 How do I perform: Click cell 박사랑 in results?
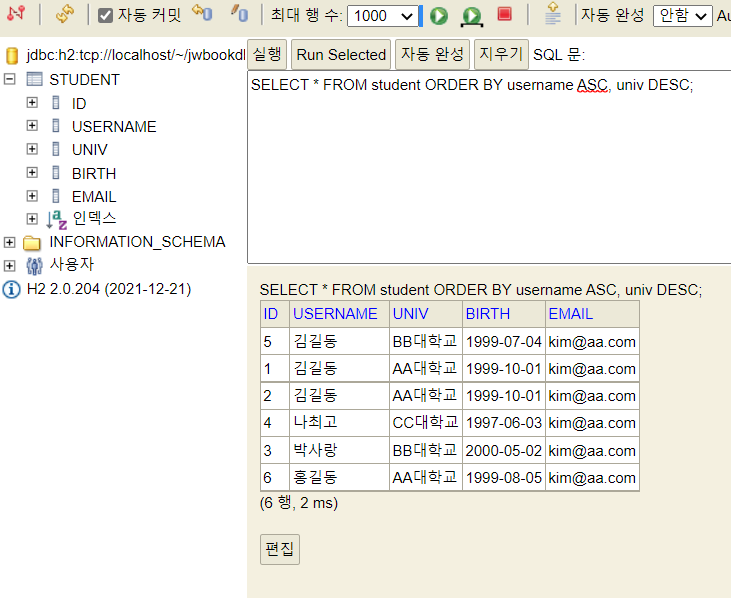tap(339, 450)
